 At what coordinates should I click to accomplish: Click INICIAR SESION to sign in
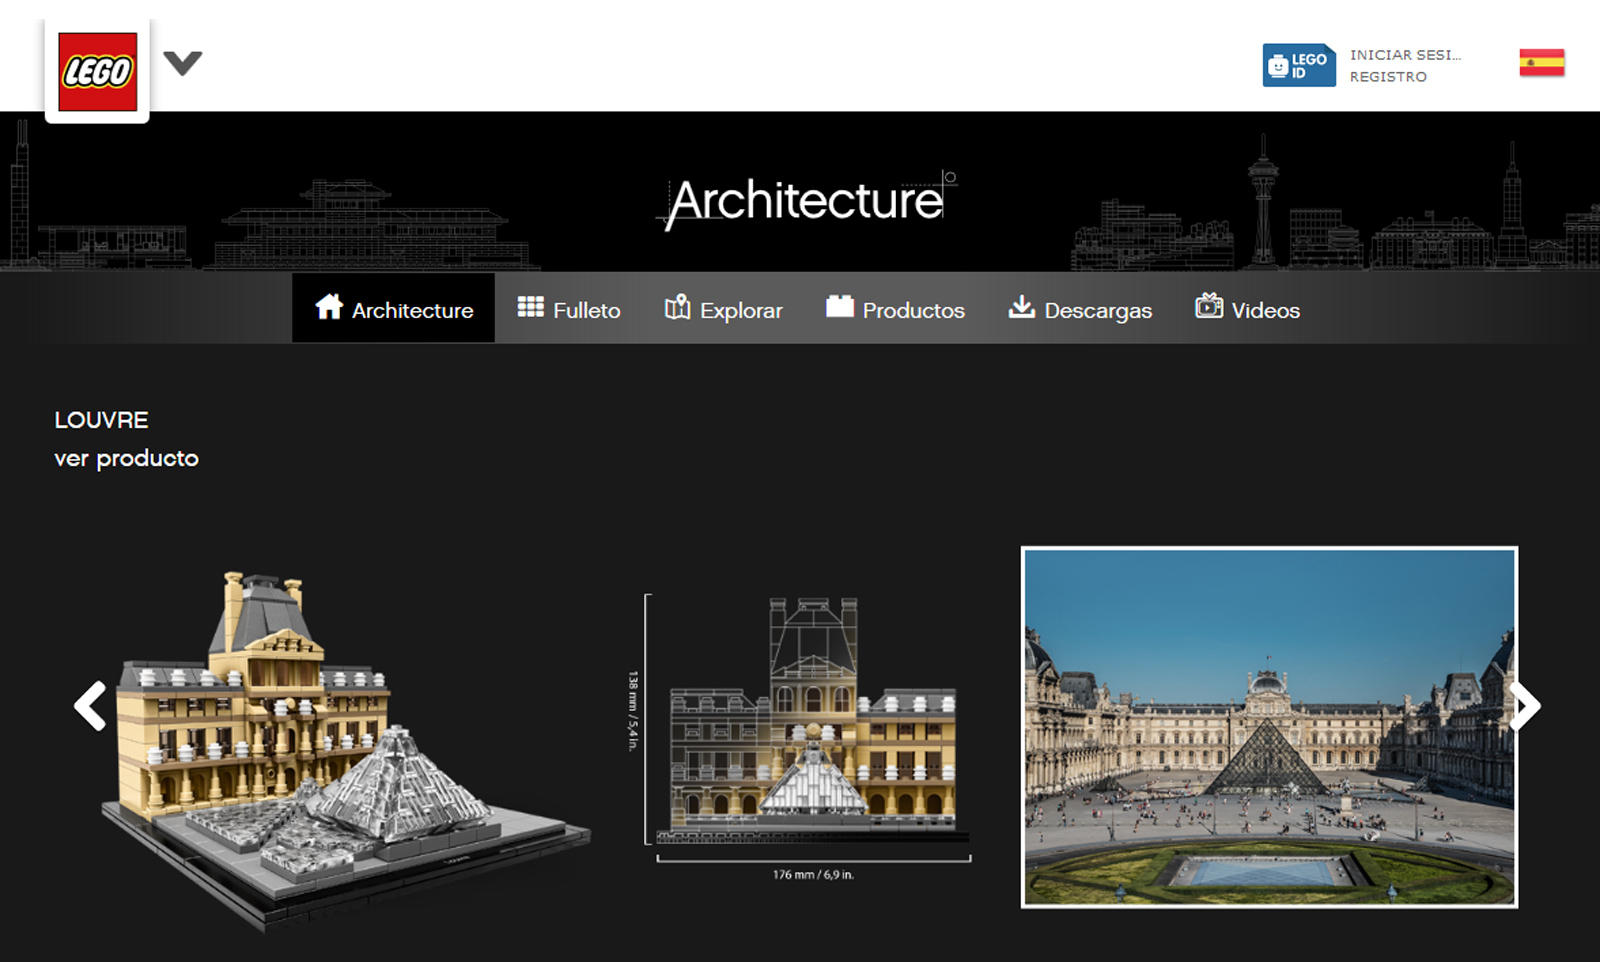[x=1404, y=55]
